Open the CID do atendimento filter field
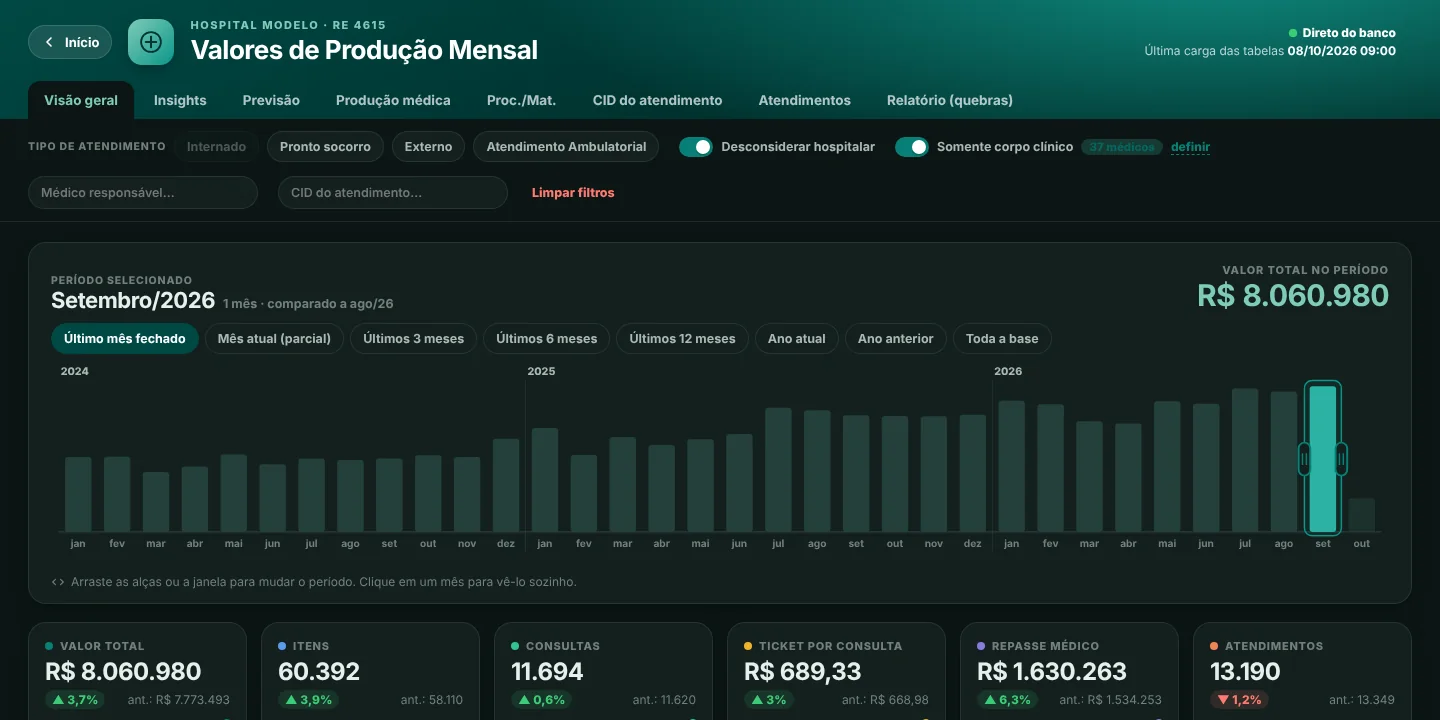The width and height of the screenshot is (1440, 720). click(x=393, y=193)
